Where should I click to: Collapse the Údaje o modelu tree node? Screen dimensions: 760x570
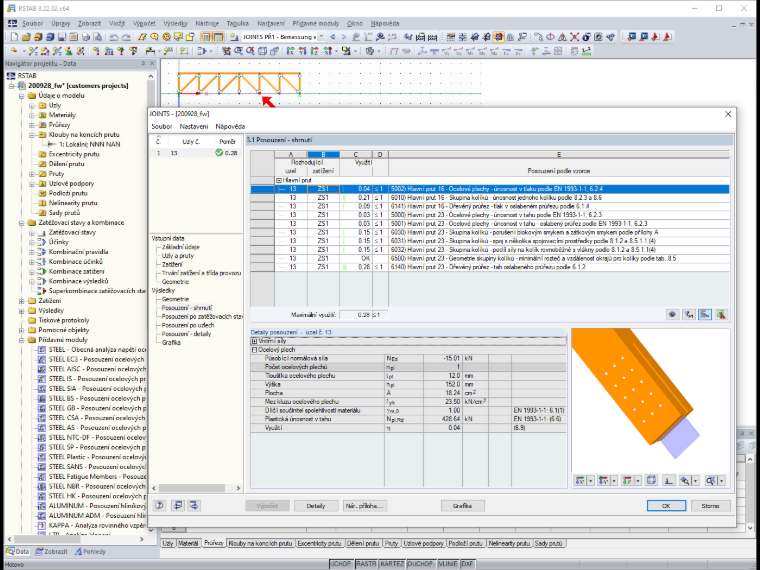tap(22, 95)
